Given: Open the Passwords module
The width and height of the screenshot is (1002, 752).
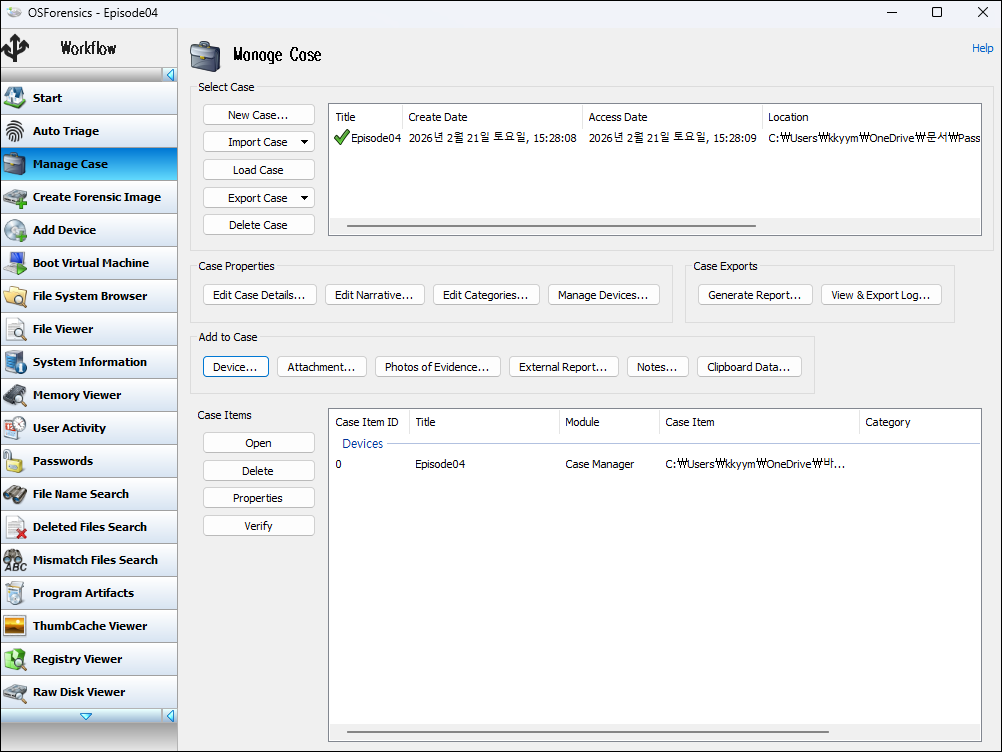Looking at the screenshot, I should (89, 461).
